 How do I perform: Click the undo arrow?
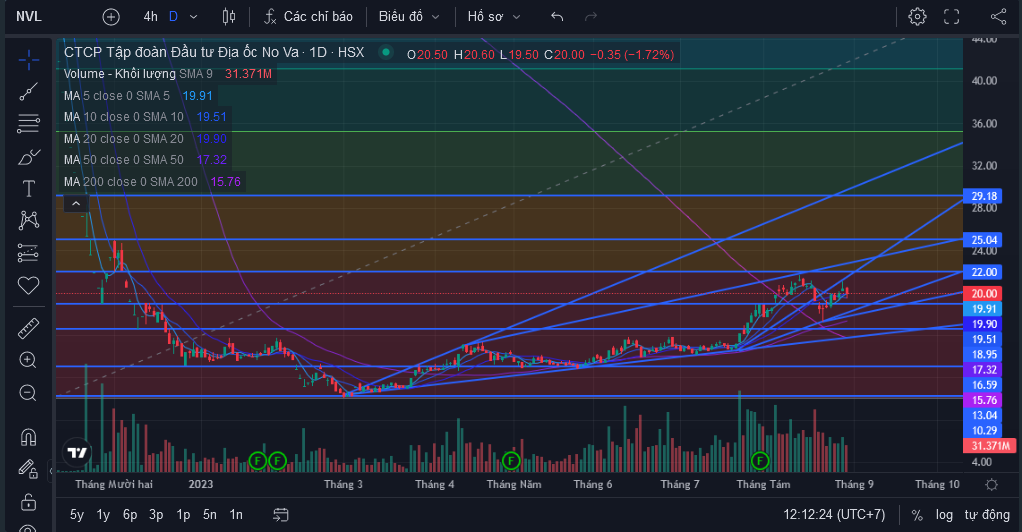coord(557,17)
